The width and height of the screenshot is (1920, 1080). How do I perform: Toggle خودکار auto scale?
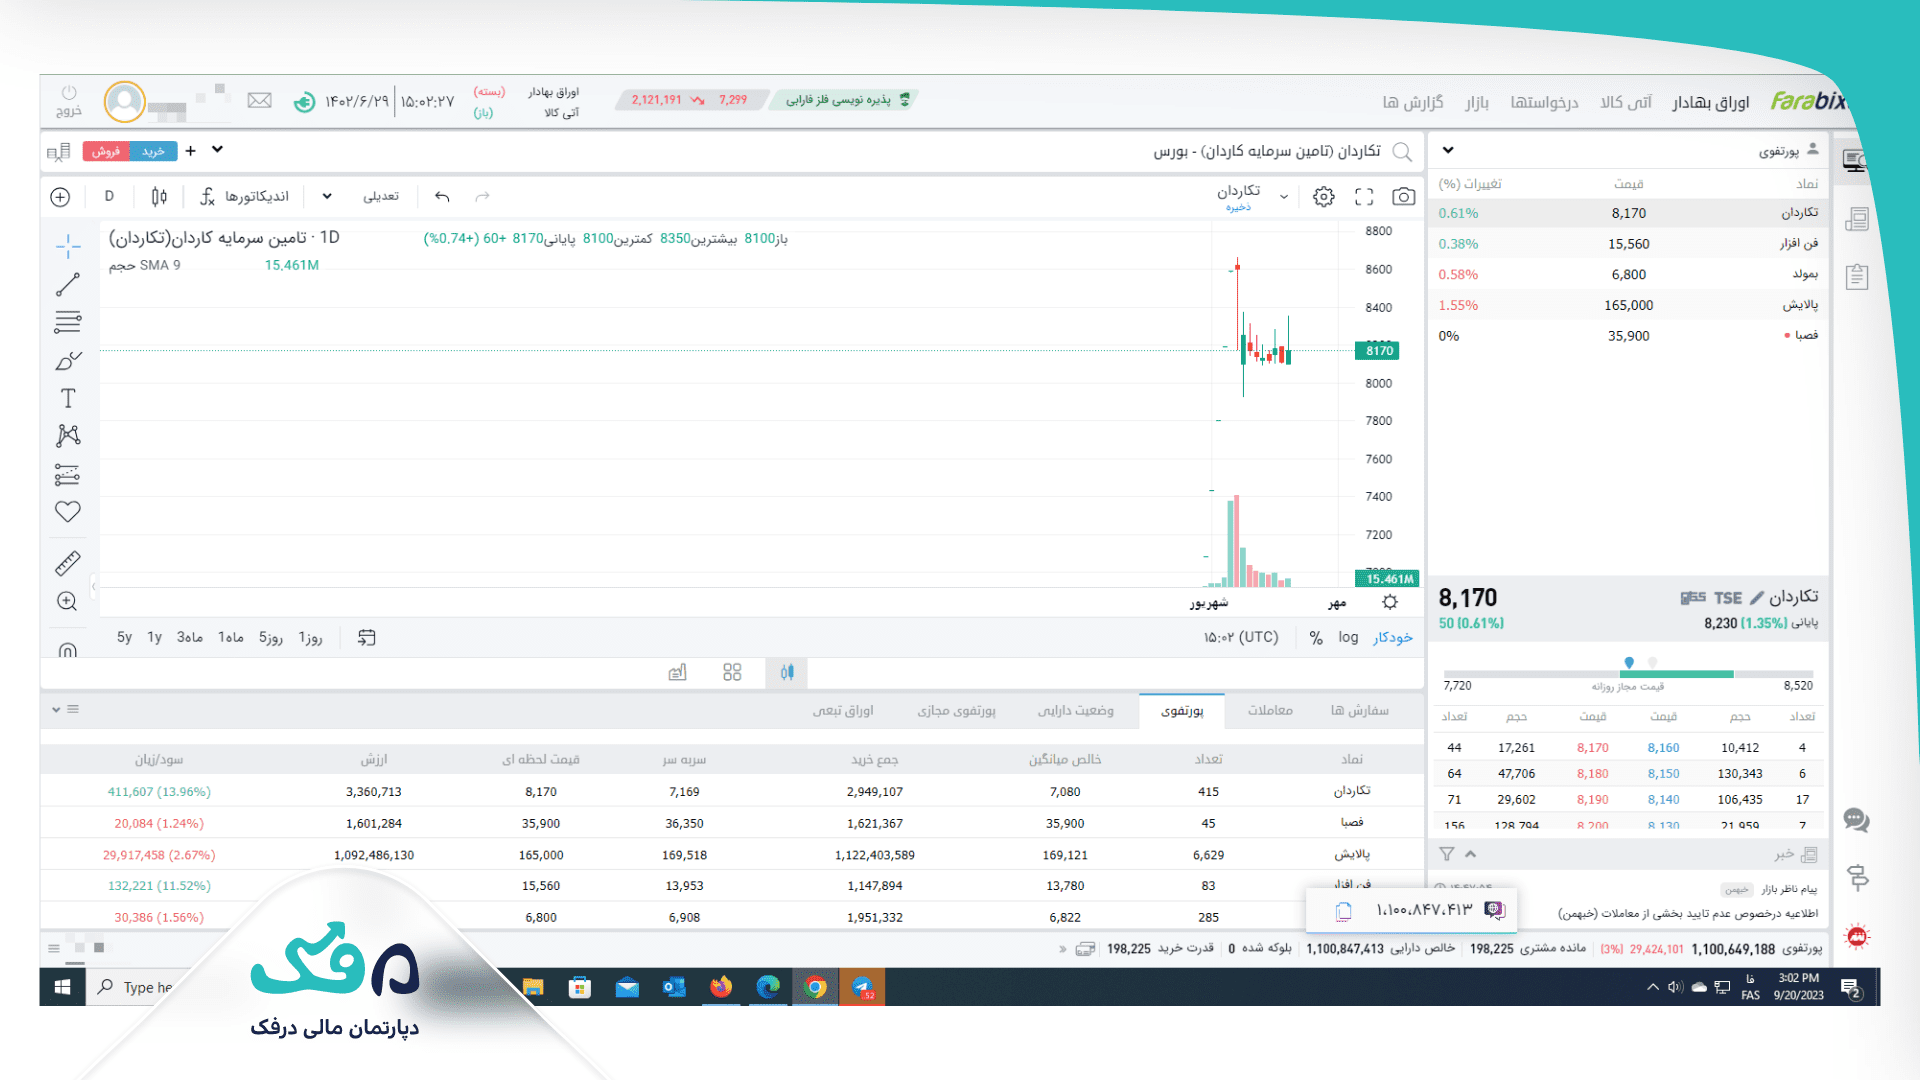1392,637
